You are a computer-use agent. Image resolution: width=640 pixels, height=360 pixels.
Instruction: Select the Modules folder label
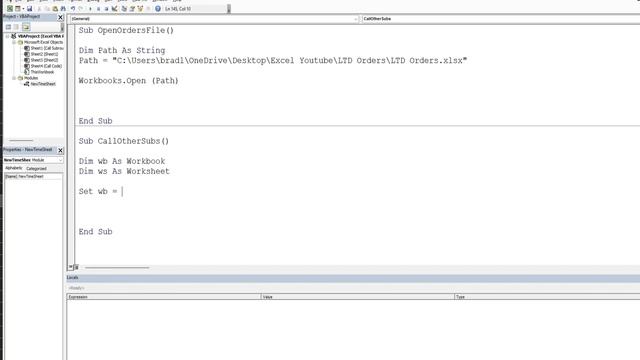[x=31, y=78]
